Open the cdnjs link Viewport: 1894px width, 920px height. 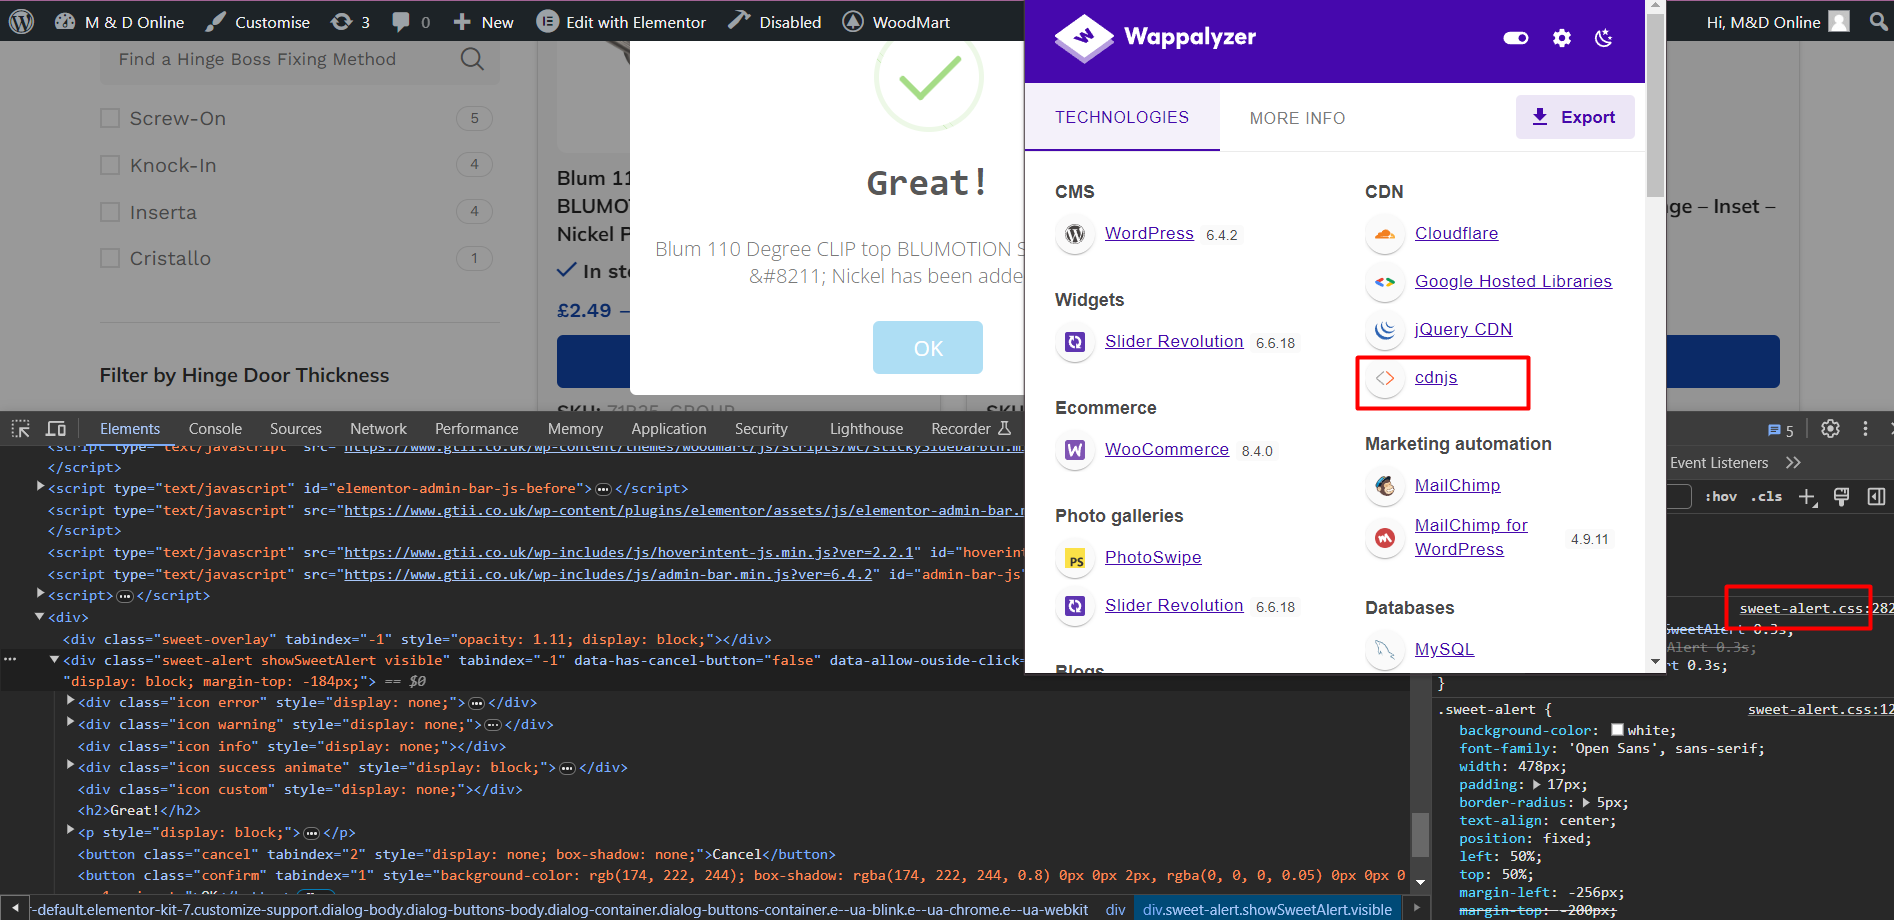coord(1436,377)
